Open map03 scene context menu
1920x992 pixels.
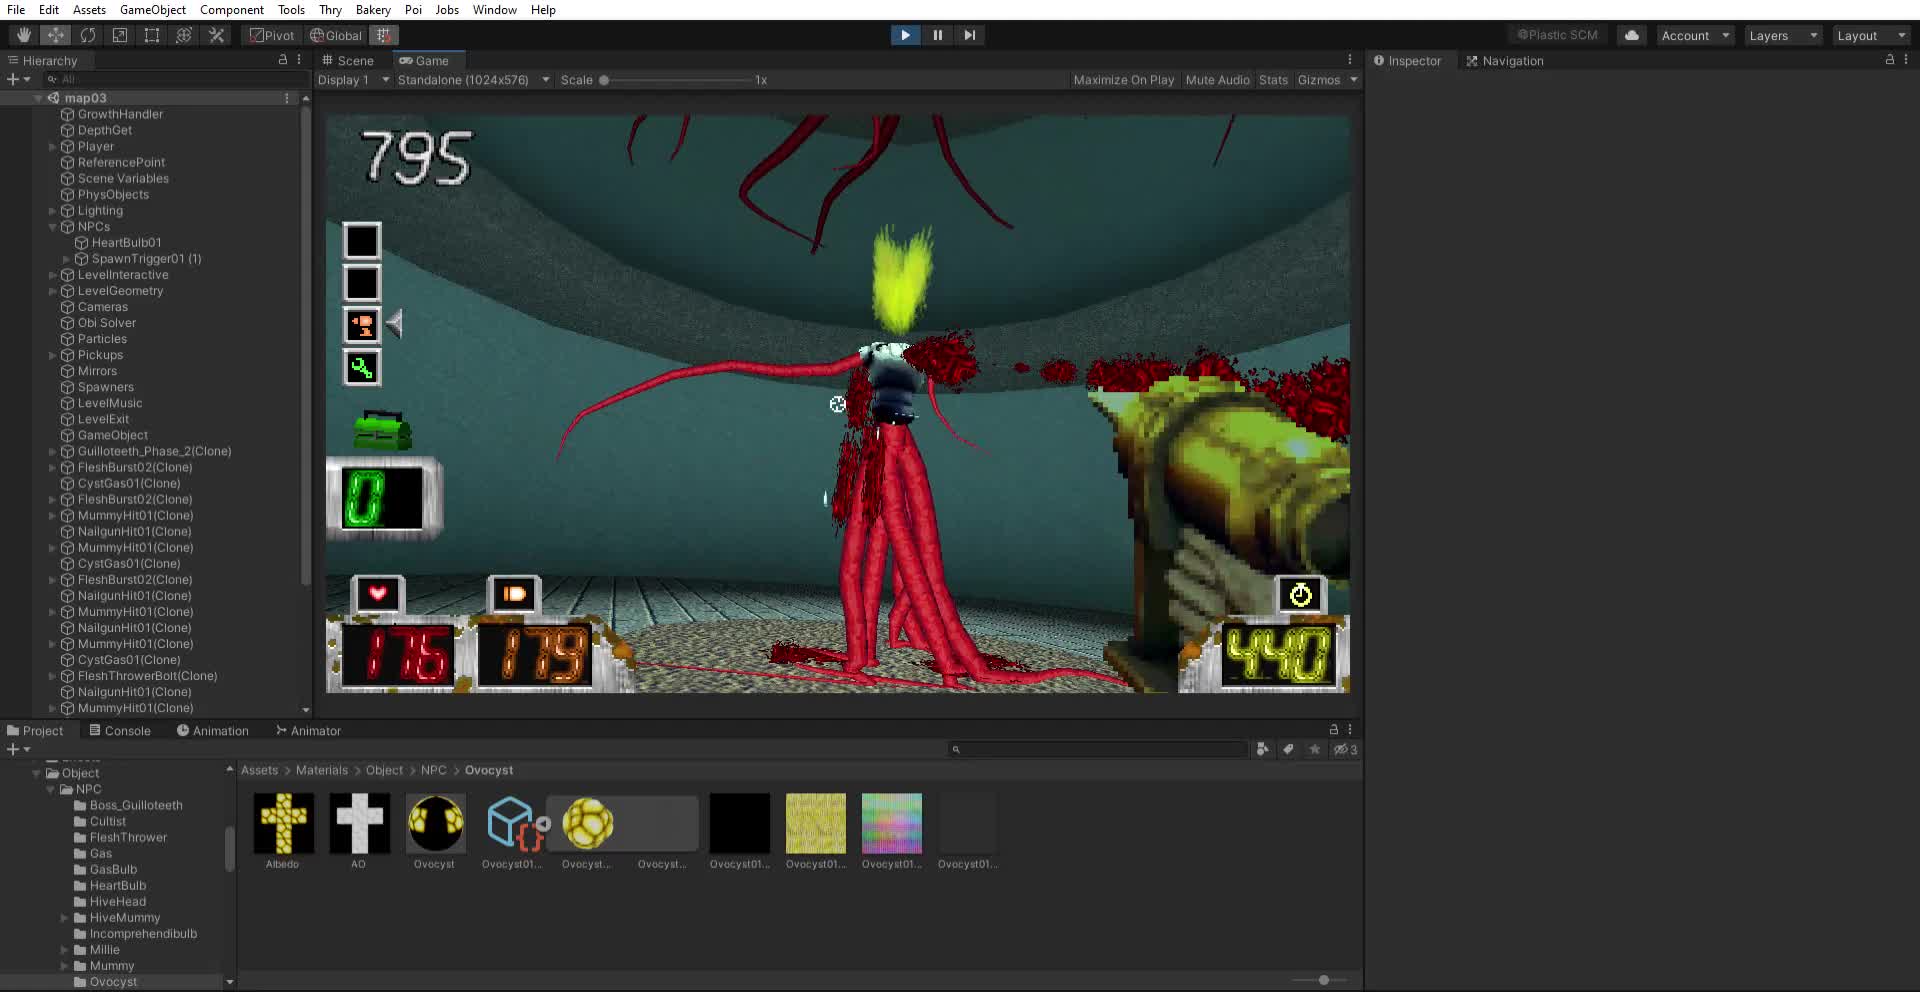pyautogui.click(x=287, y=98)
